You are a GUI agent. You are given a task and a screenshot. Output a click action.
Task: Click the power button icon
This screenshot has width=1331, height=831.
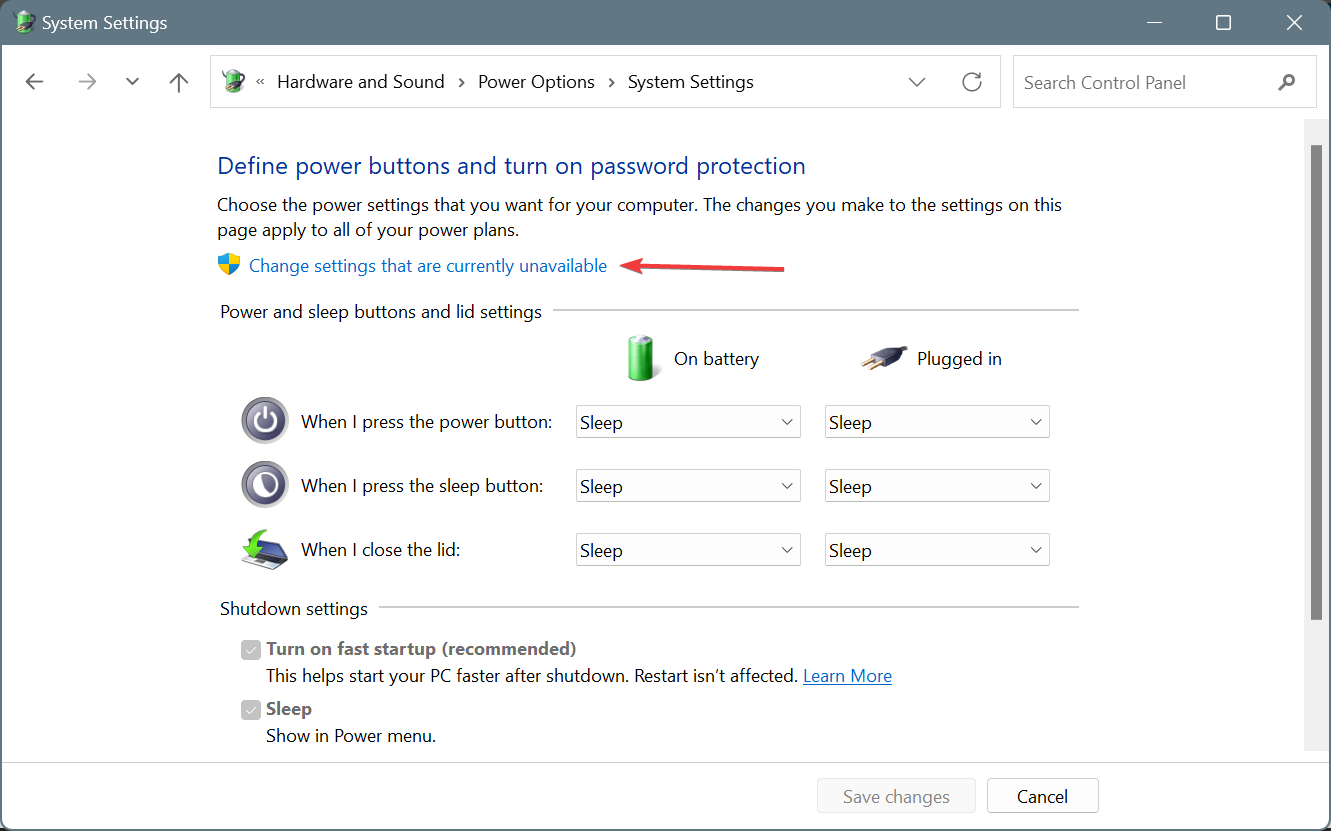265,421
